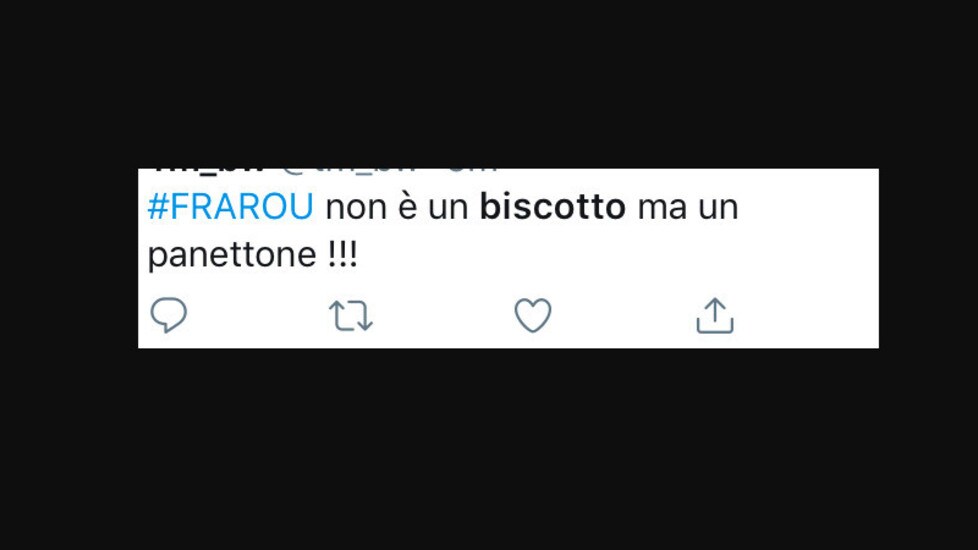Screen dimensions: 978x550
Task: Open the cropped author display name
Action: [209, 170]
